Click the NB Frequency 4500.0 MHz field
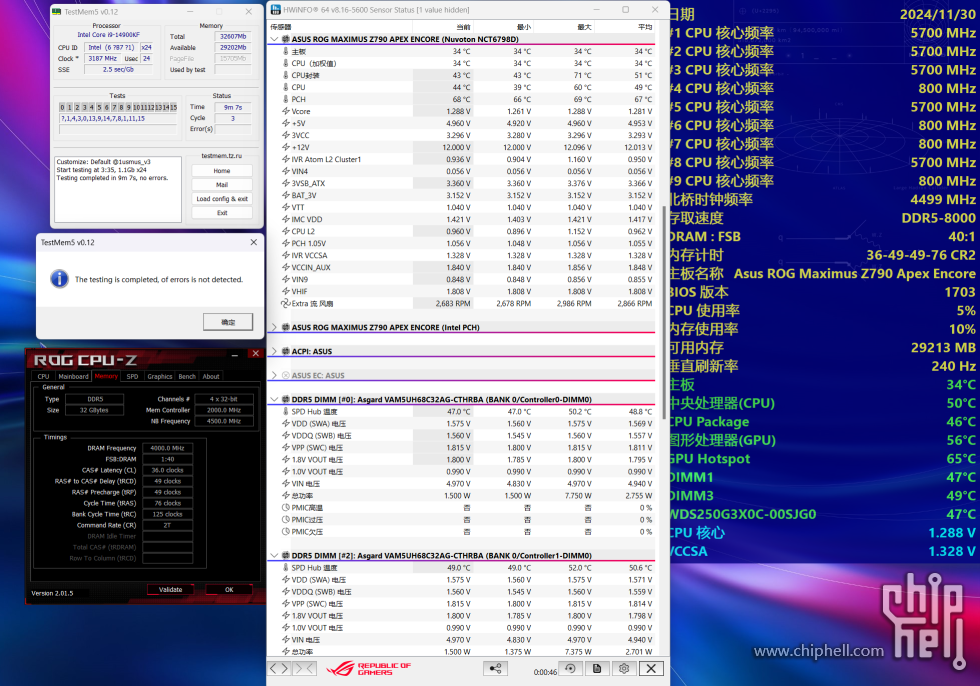The image size is (980, 686). pyautogui.click(x=224, y=421)
